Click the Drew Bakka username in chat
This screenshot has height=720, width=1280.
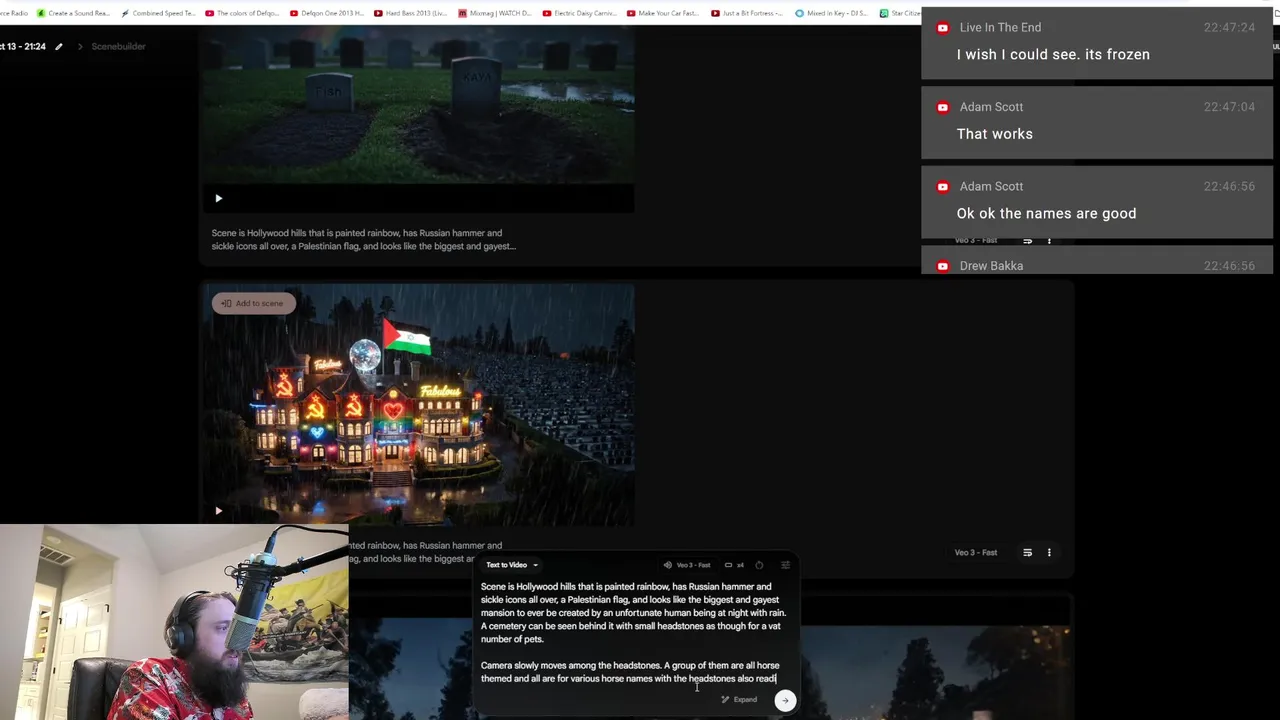click(991, 266)
